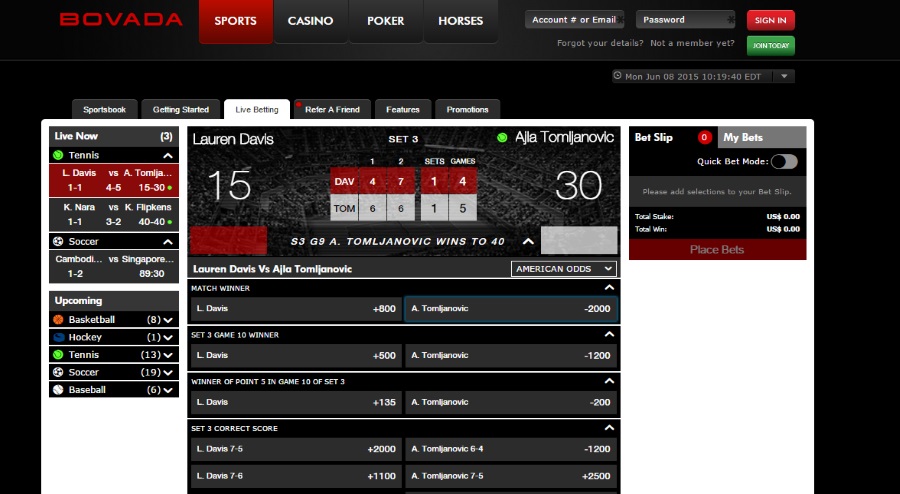900x494 pixels.
Task: Switch to the Sportsbook tab
Action: [x=104, y=109]
